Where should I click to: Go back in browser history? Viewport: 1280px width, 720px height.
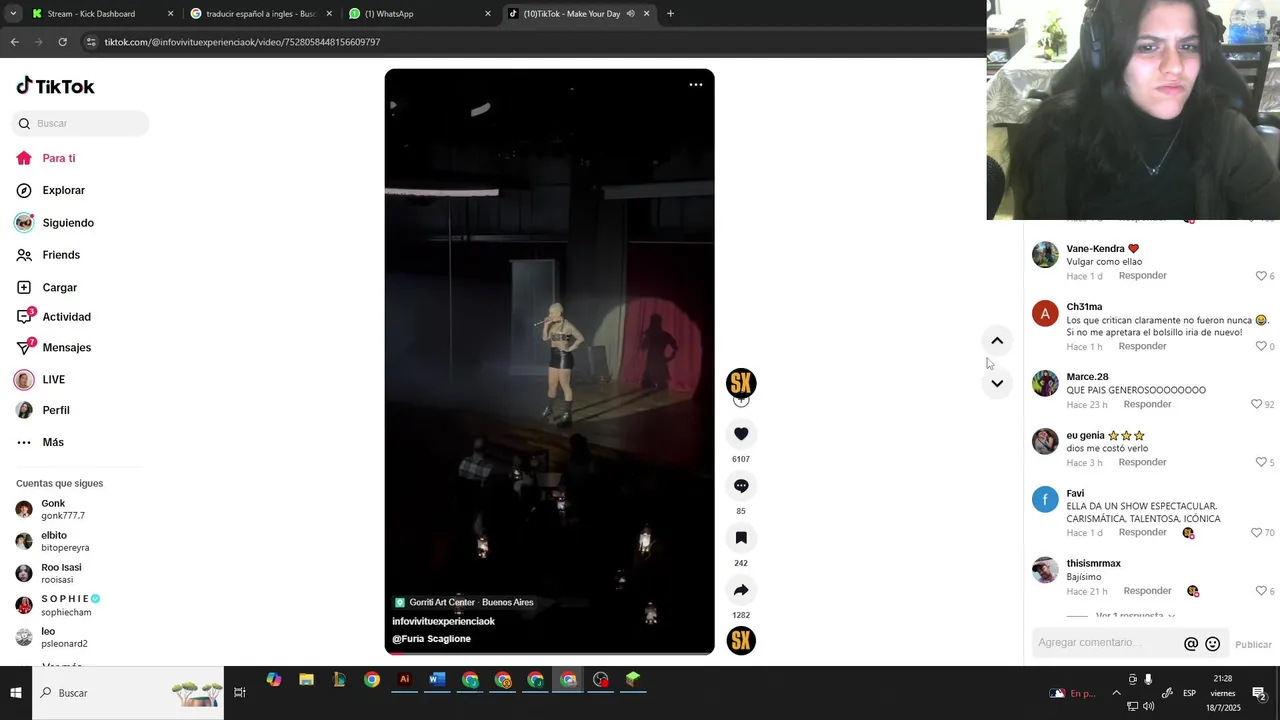coord(15,42)
